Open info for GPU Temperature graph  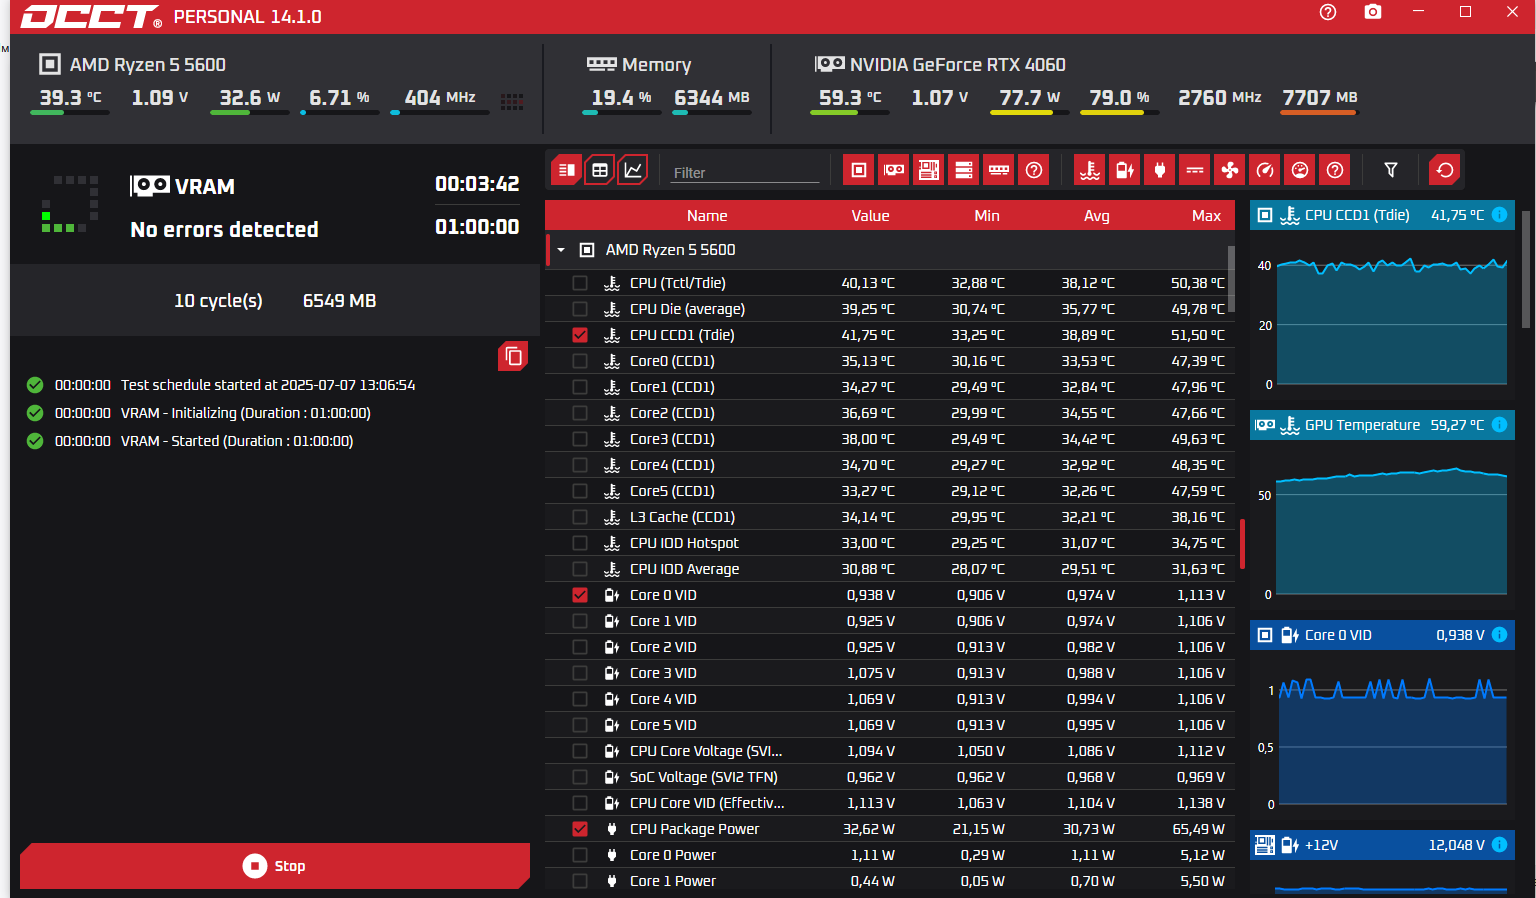[1500, 425]
